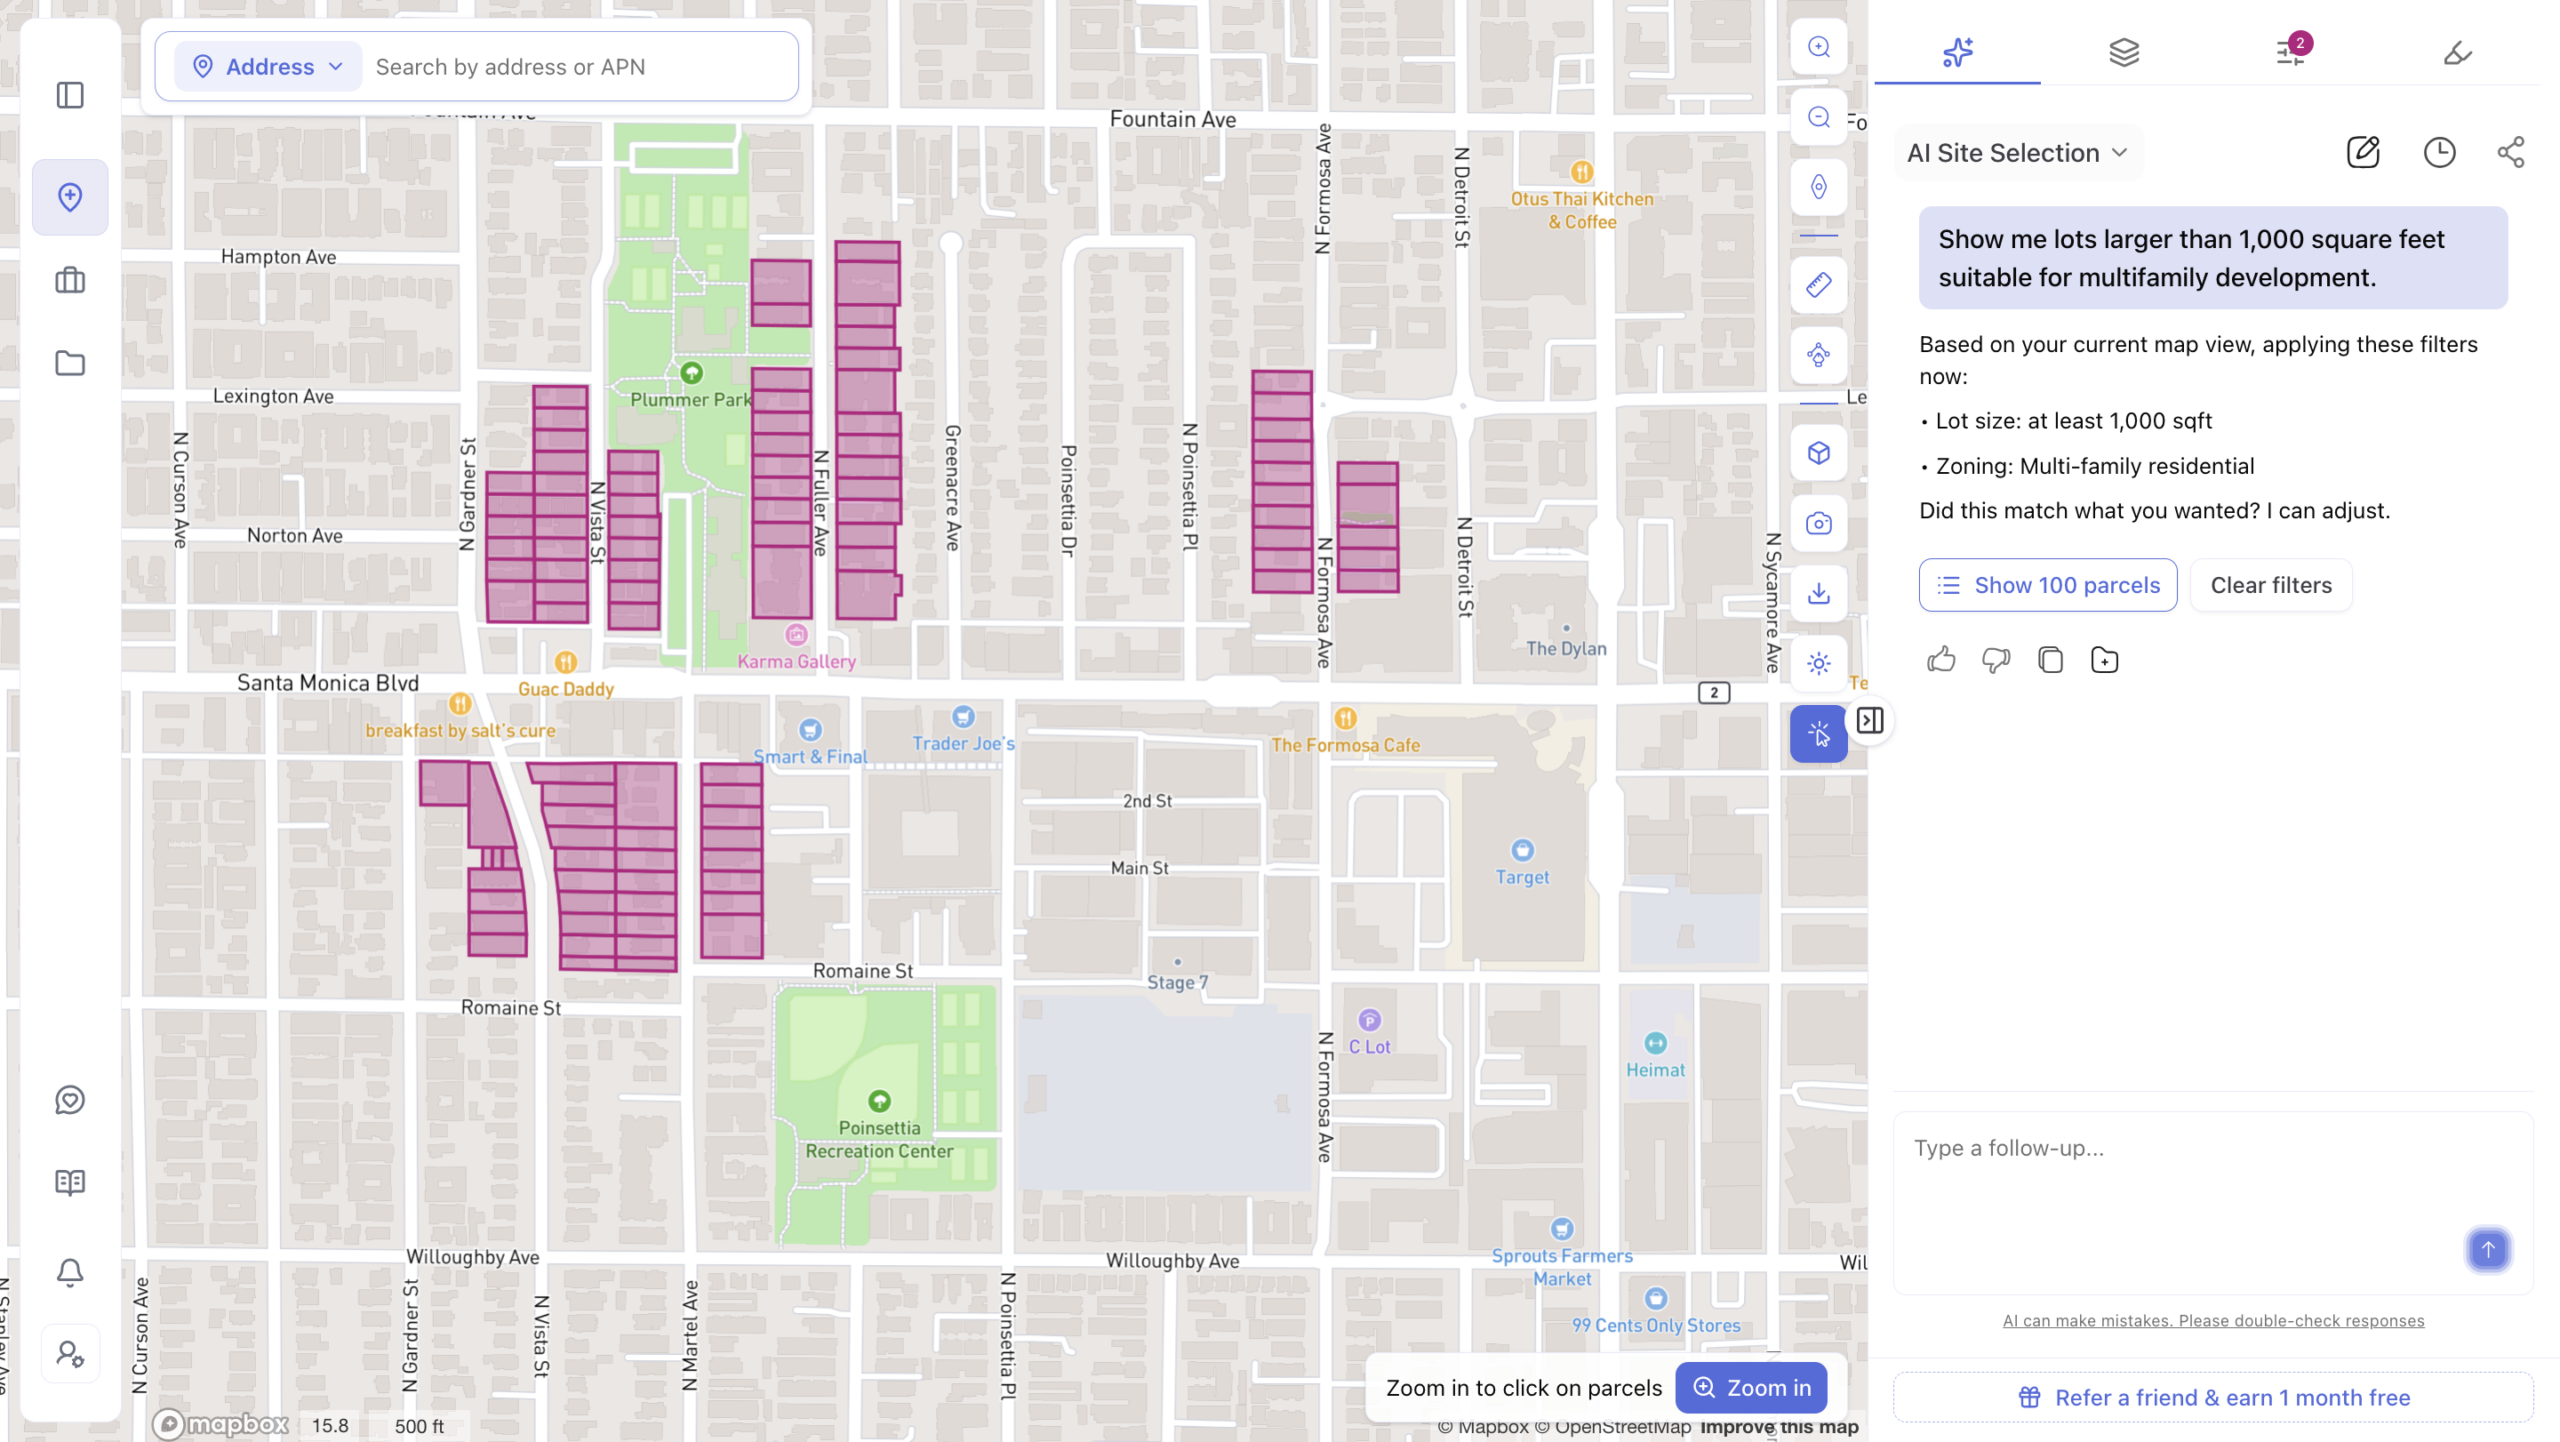Give thumbs down to the AI response
Viewport: 2560px width, 1442px height.
click(x=1996, y=660)
